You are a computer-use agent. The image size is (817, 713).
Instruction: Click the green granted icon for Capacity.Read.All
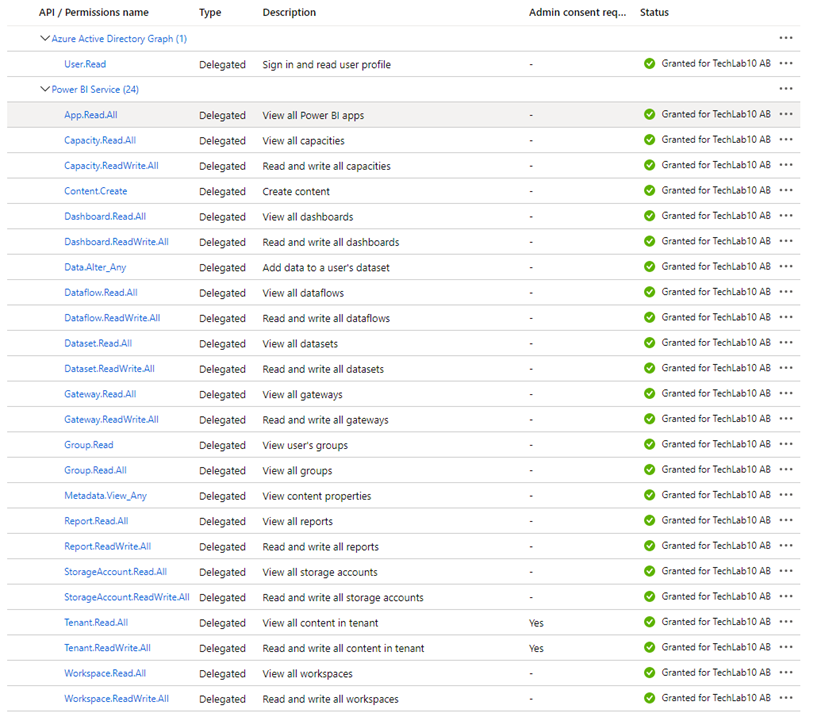[651, 140]
